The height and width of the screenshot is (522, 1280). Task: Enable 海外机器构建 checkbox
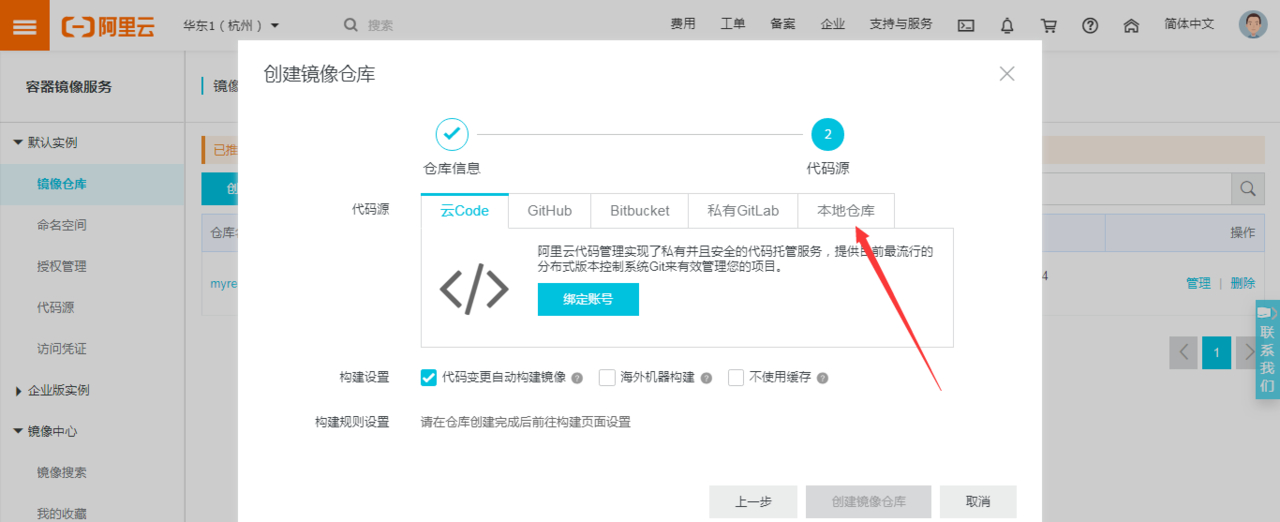pos(607,377)
